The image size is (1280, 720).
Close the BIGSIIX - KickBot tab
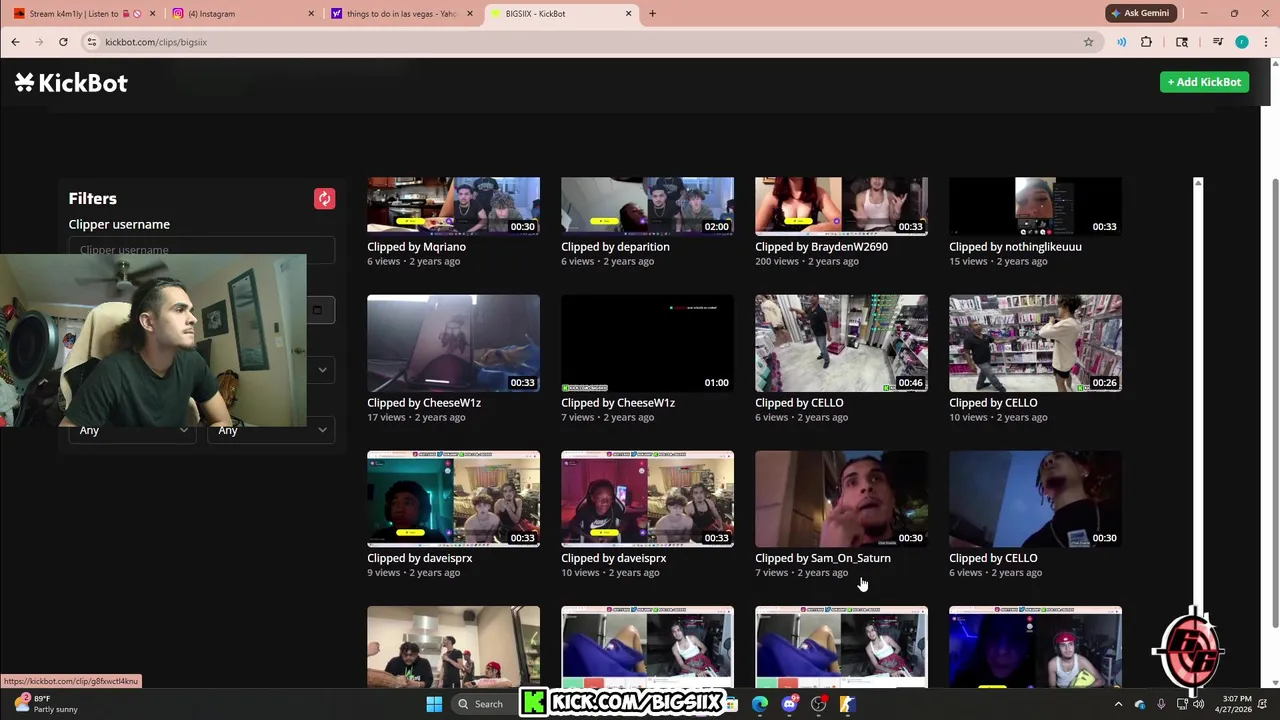tap(628, 13)
